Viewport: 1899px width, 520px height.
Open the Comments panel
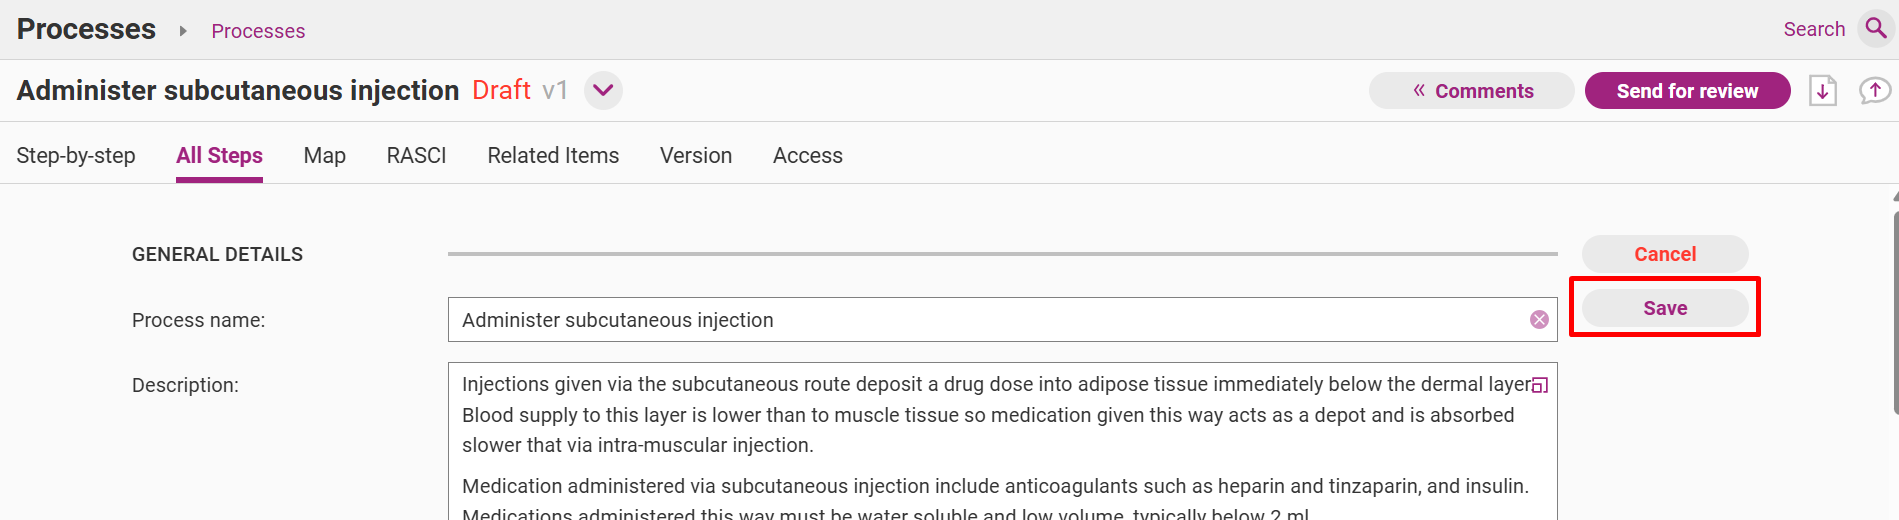pos(1471,91)
